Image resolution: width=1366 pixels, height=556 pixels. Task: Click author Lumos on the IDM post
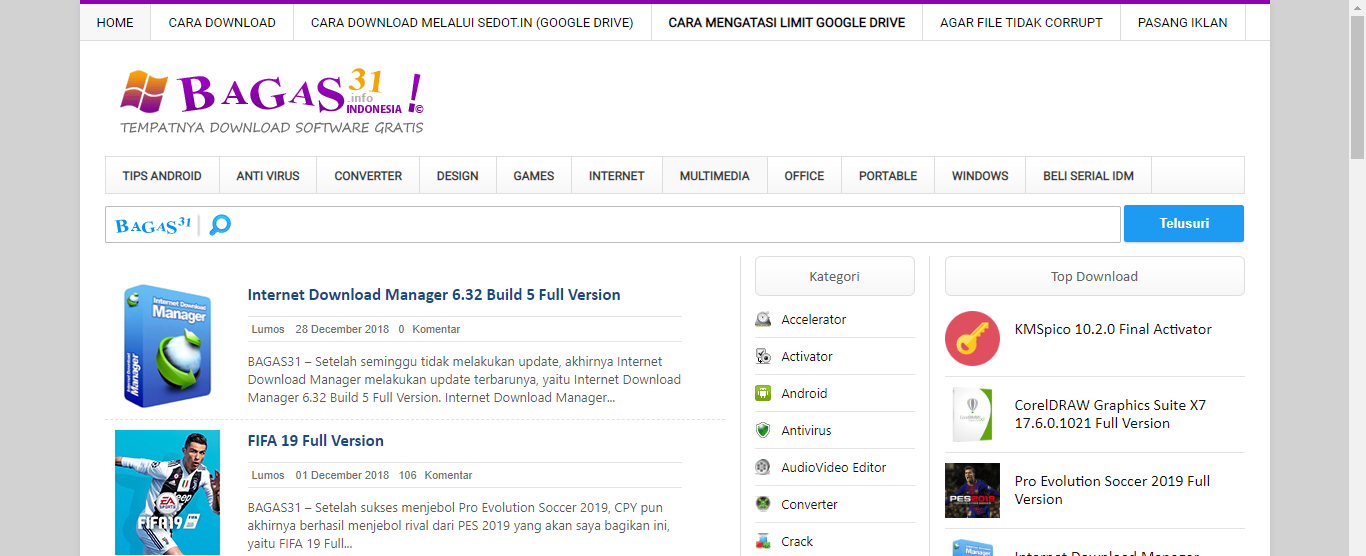[268, 329]
